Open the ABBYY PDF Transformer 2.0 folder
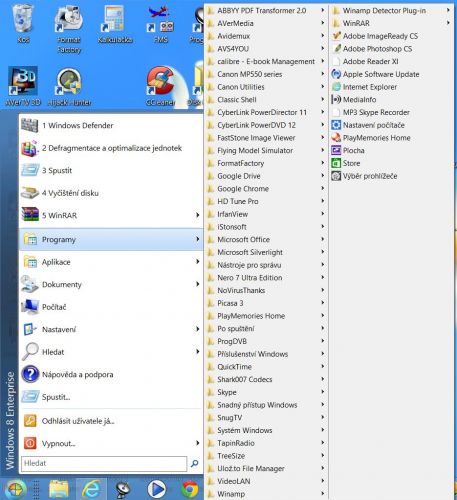Viewport: 457px width, 500px height. coord(266,11)
